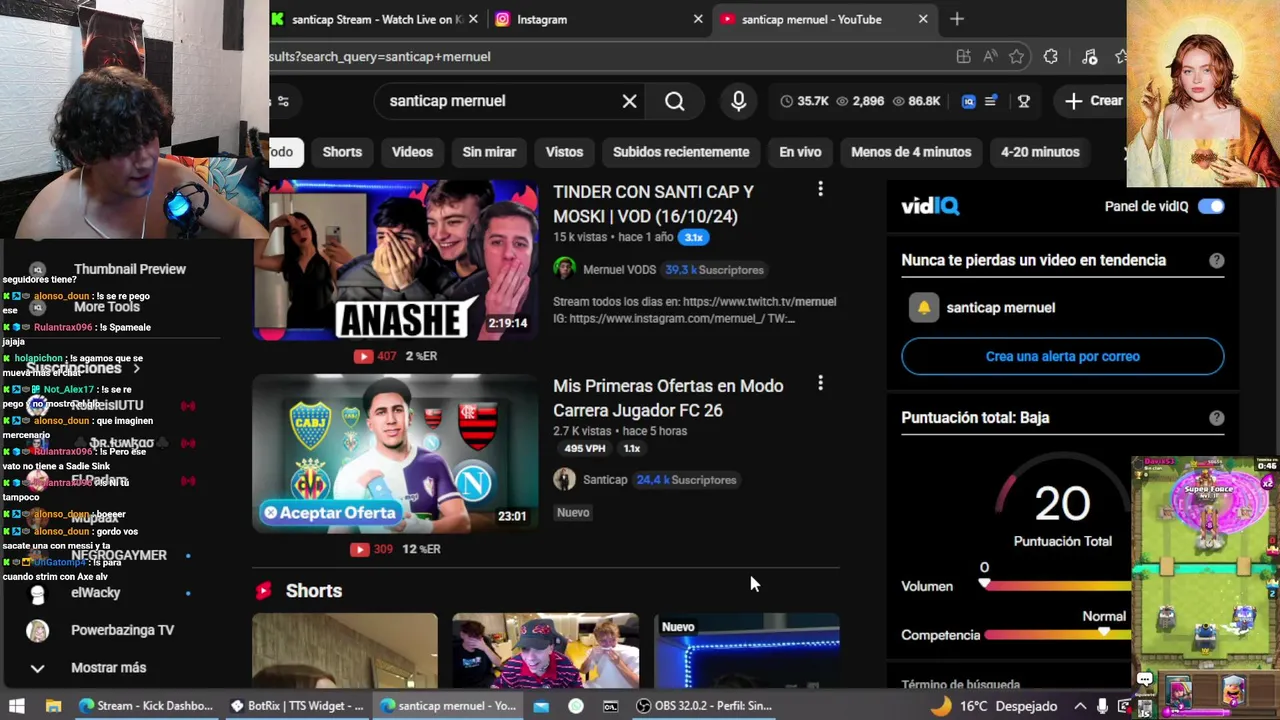1280x720 pixels.
Task: Clear the YouTube search box with X
Action: pyautogui.click(x=629, y=101)
